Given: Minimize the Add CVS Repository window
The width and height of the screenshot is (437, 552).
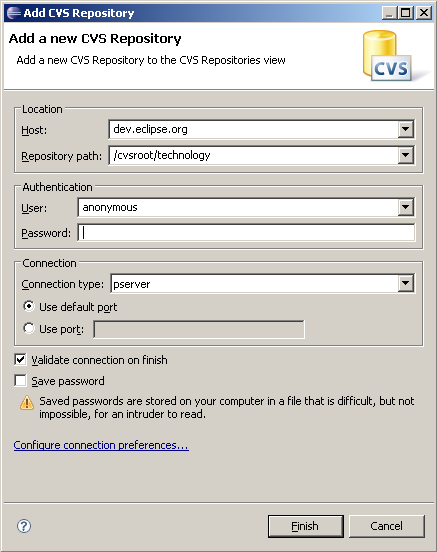Looking at the screenshot, I should click(389, 13).
